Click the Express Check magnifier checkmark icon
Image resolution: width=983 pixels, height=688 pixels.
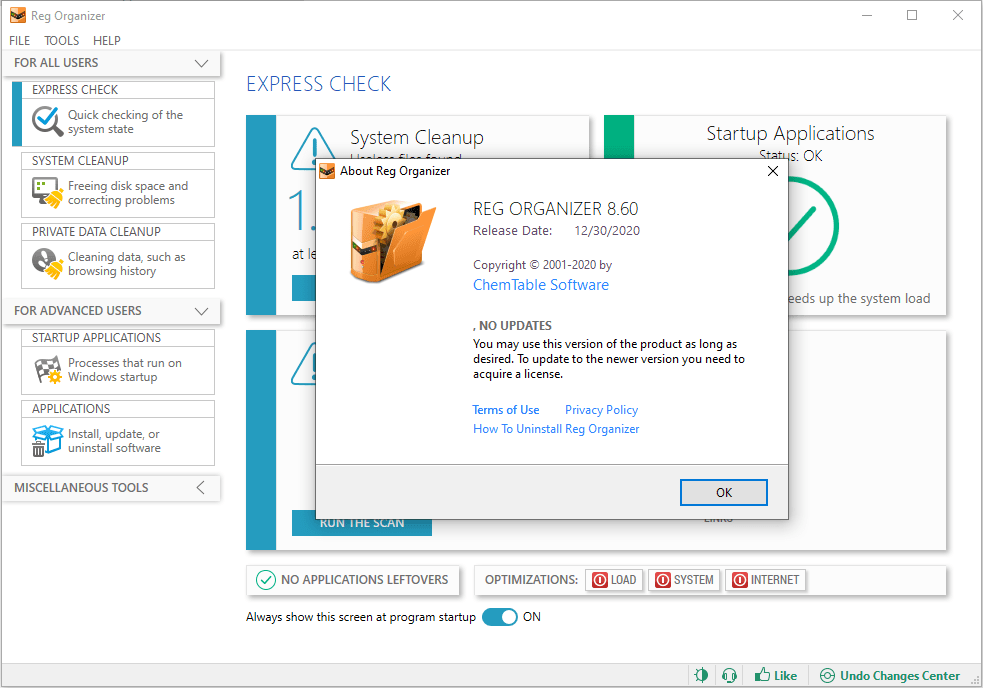(x=48, y=121)
